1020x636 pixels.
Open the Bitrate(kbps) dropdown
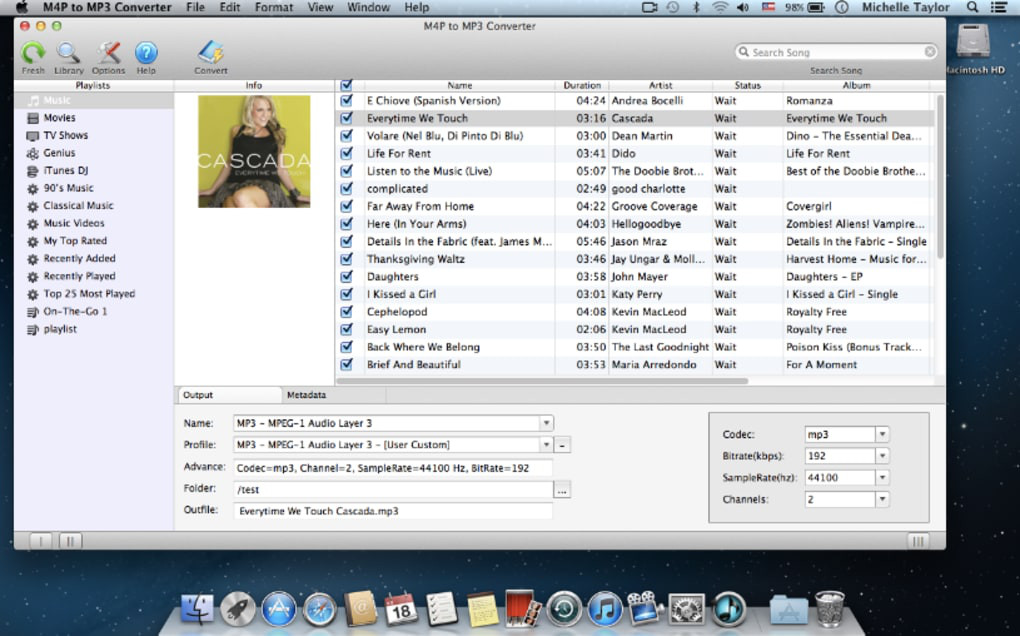pyautogui.click(x=882, y=456)
